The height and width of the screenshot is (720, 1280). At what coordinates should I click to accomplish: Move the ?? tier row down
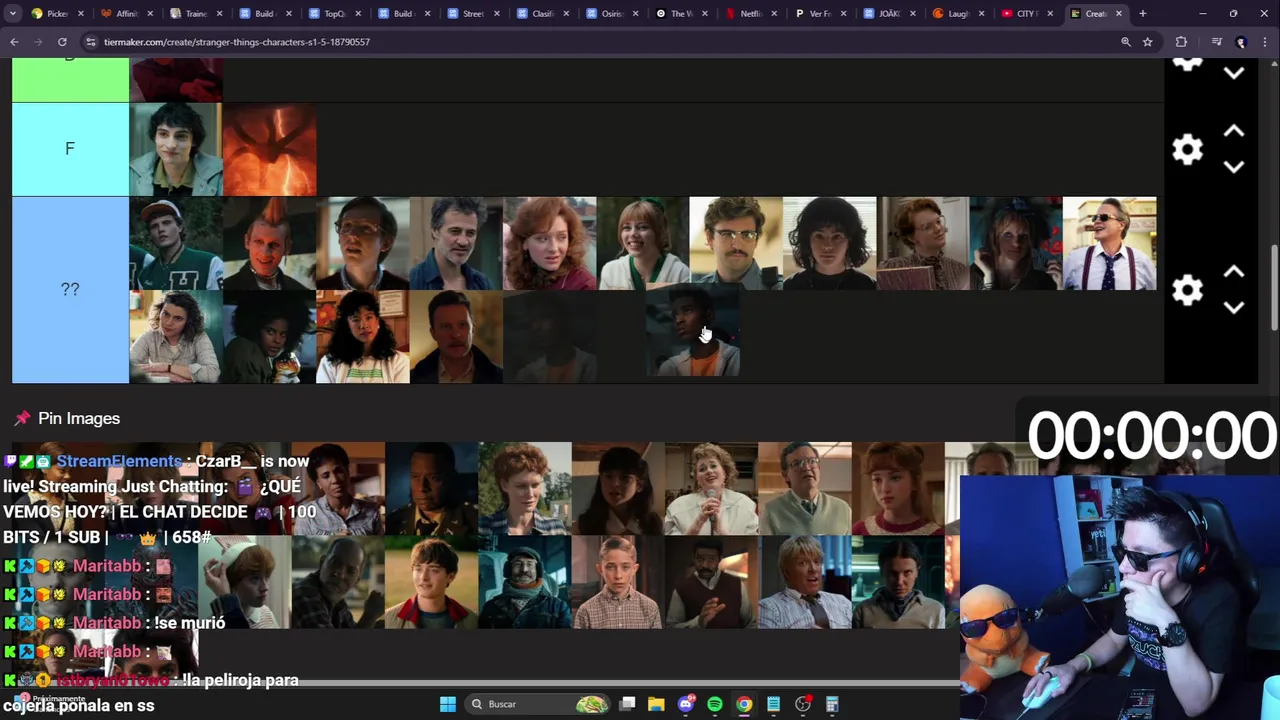(x=1234, y=307)
